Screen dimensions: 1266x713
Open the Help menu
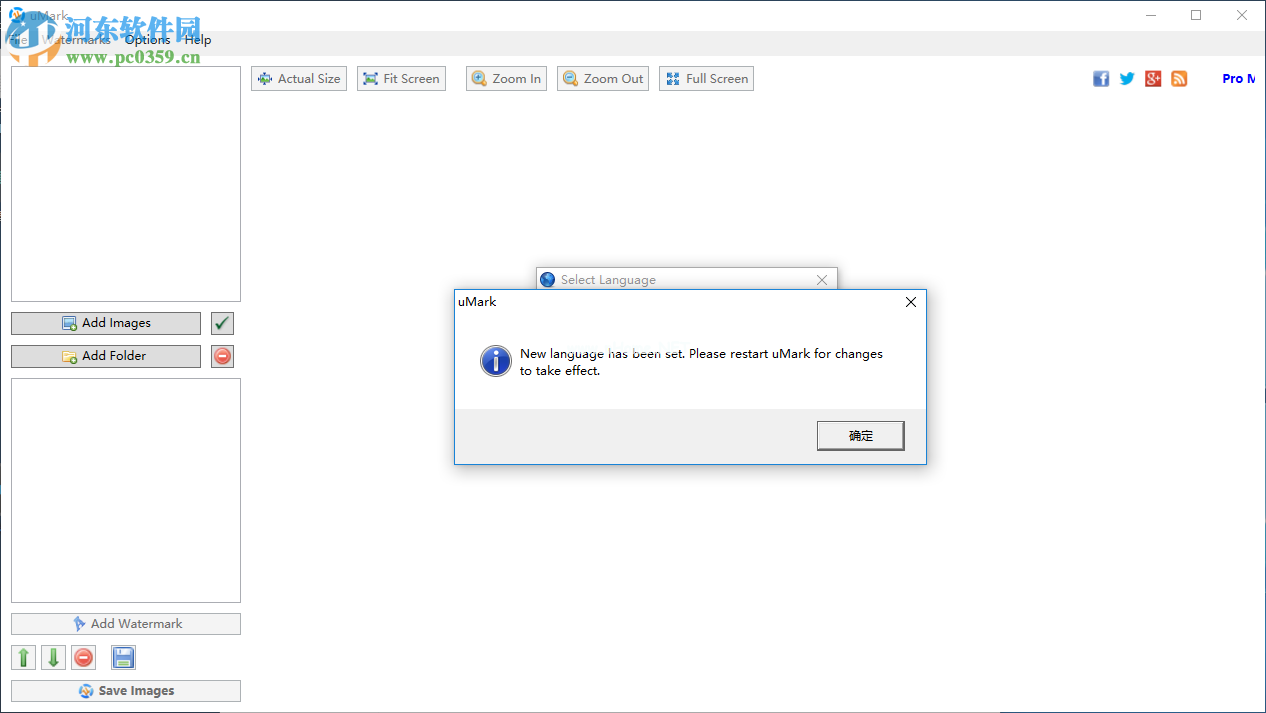[198, 40]
